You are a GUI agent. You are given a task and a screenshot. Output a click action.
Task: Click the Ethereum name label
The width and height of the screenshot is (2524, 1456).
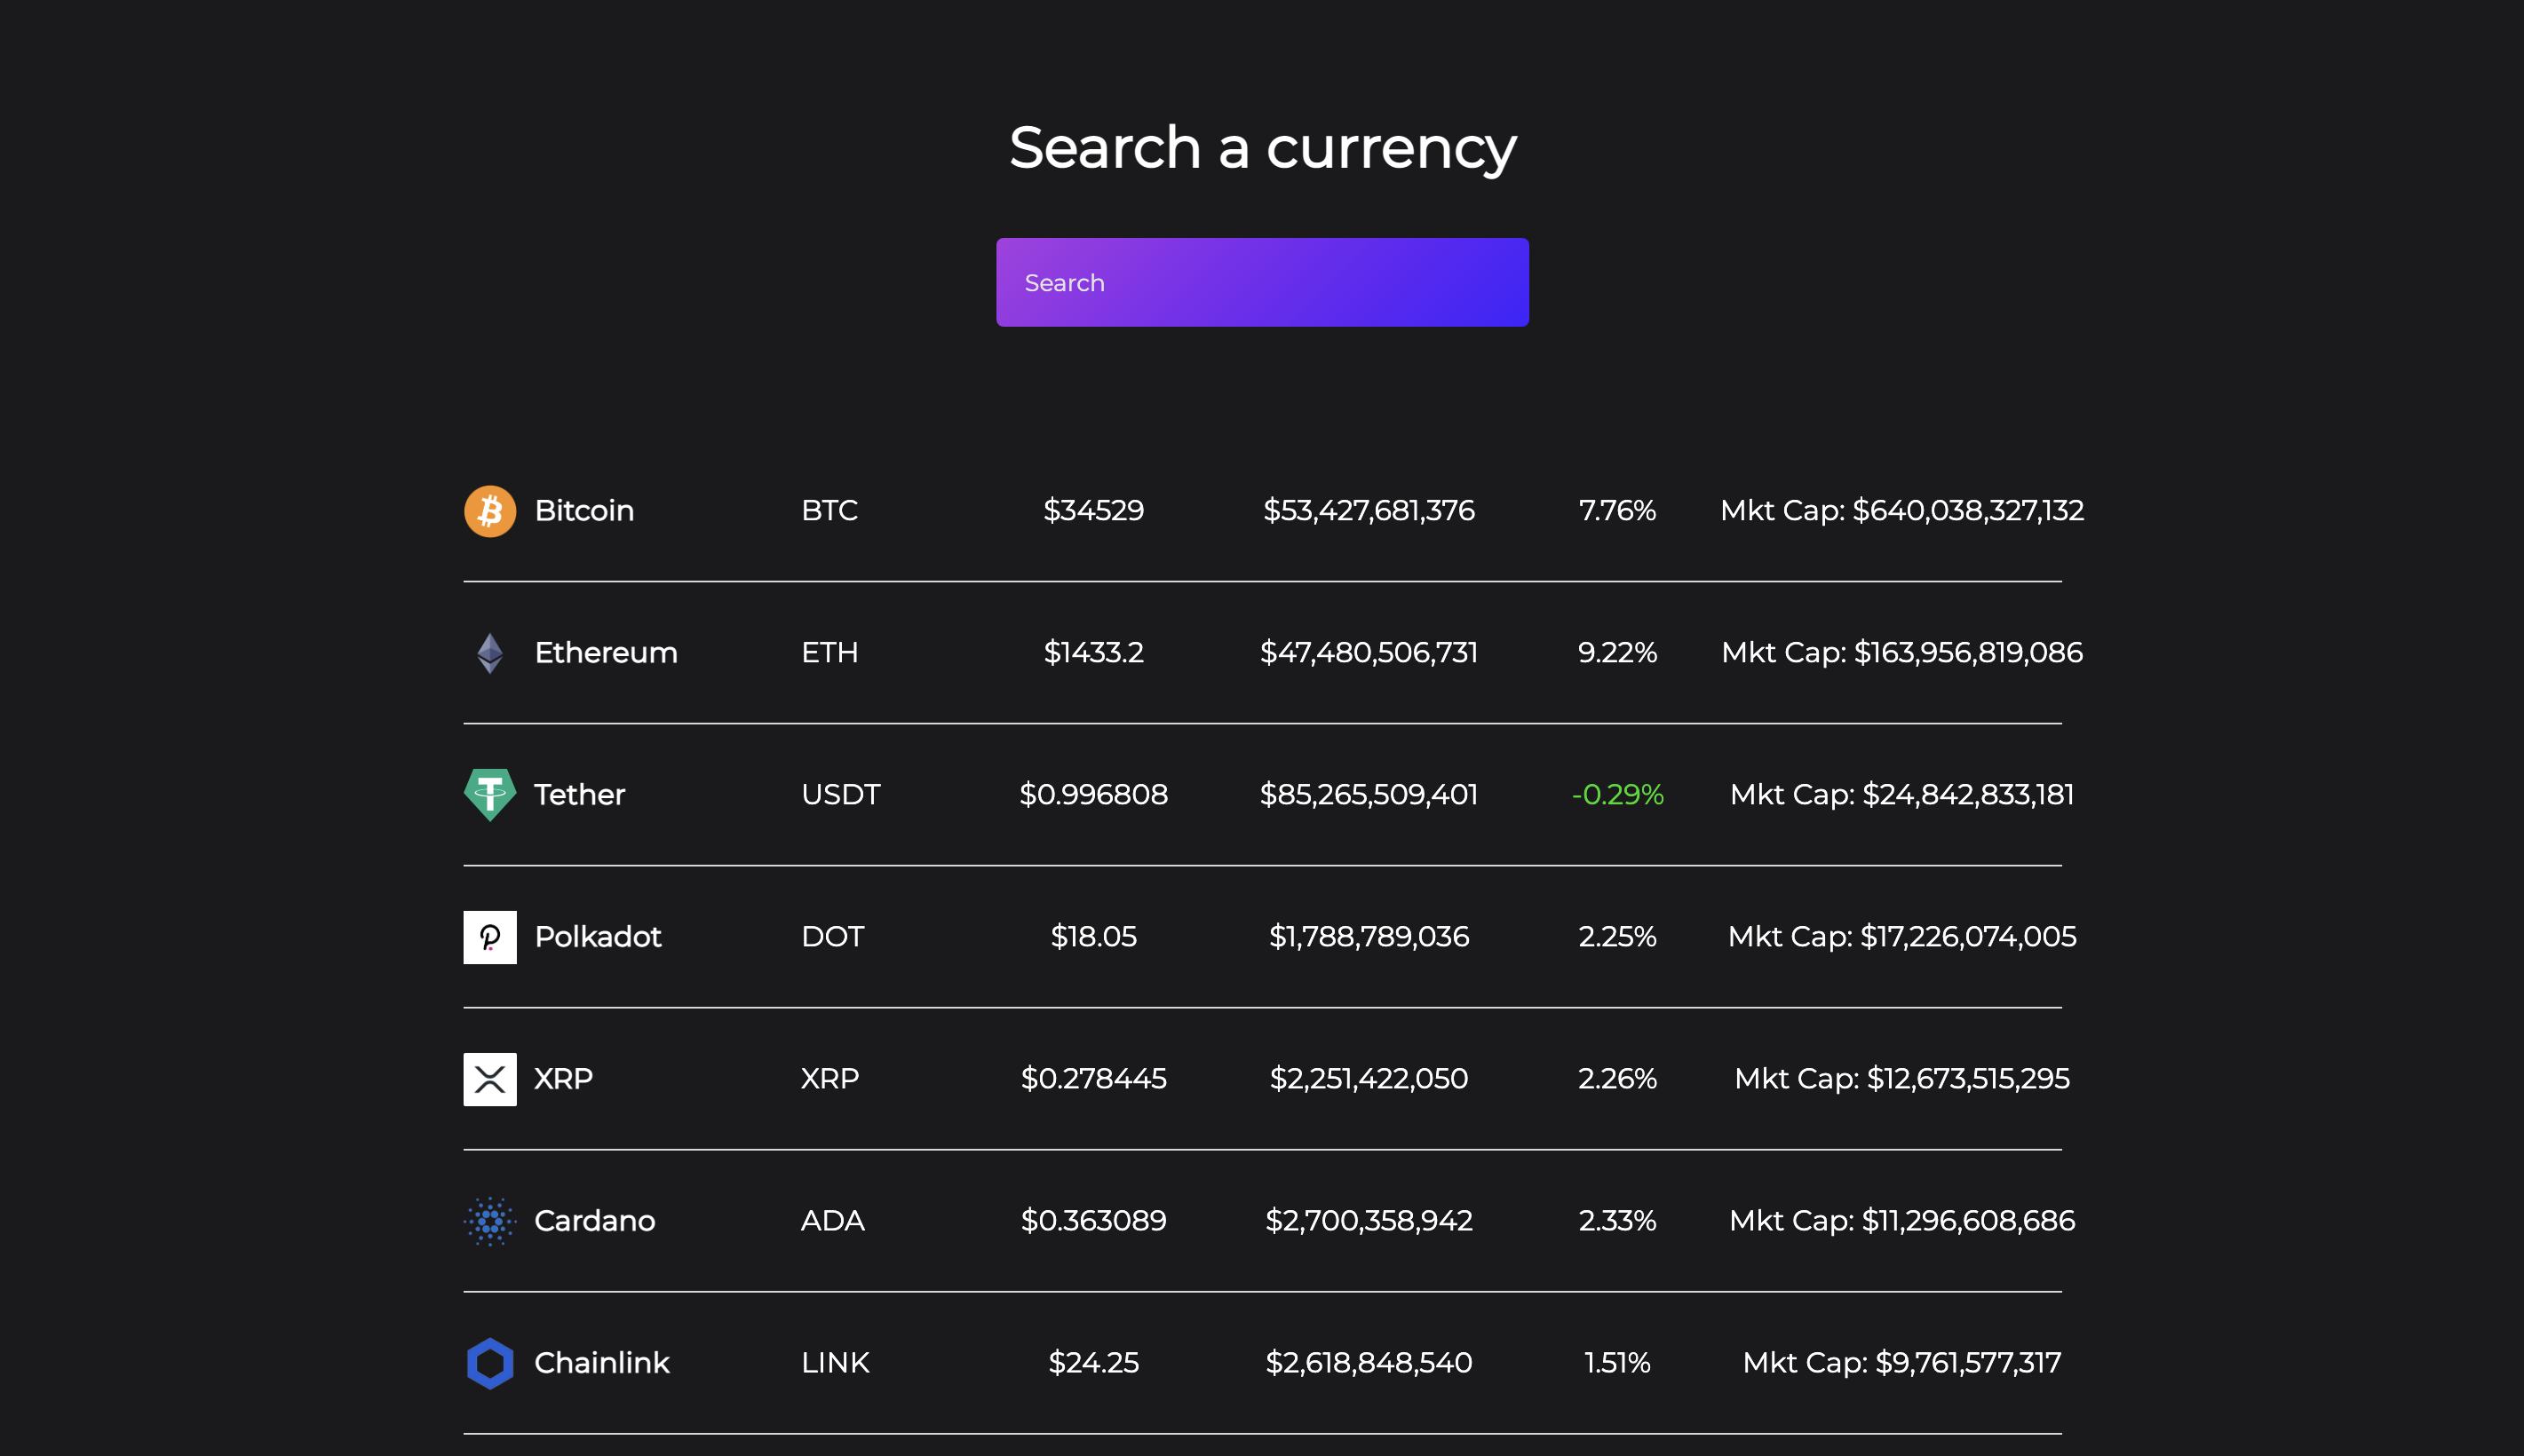[606, 653]
